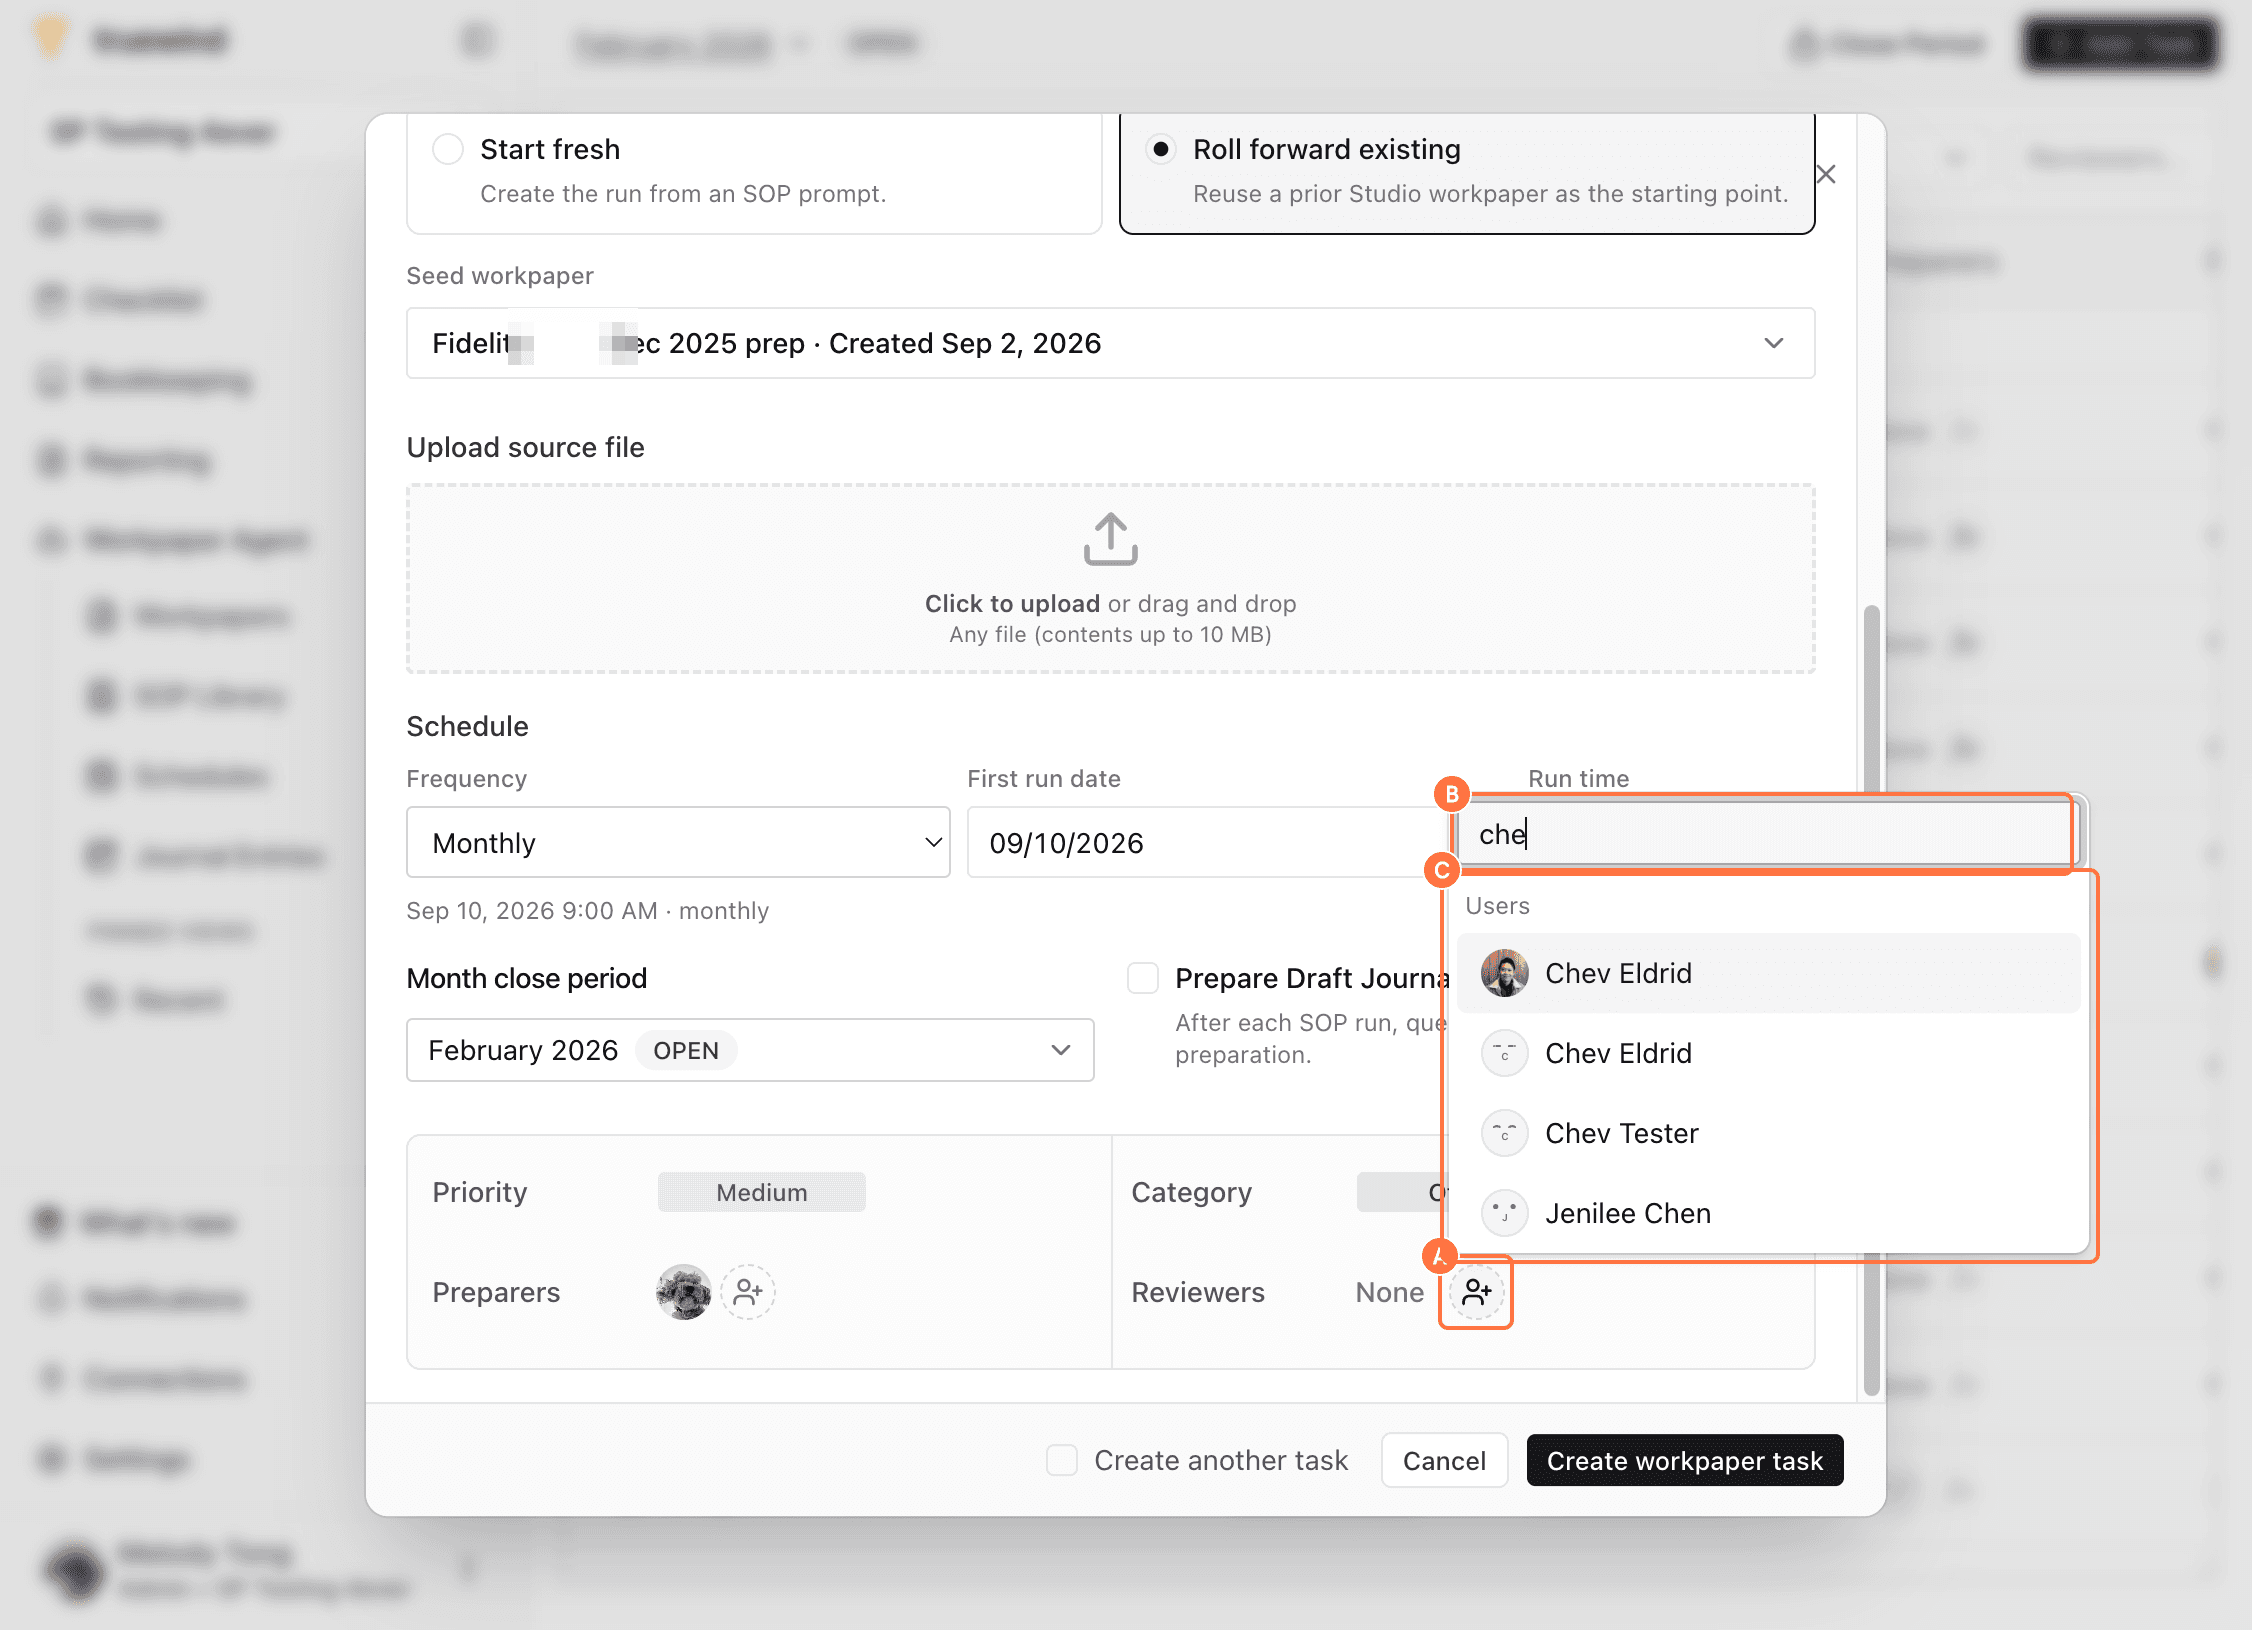Click the dialog's vertical scrollbar
This screenshot has width=2252, height=1630.
(x=1872, y=1000)
